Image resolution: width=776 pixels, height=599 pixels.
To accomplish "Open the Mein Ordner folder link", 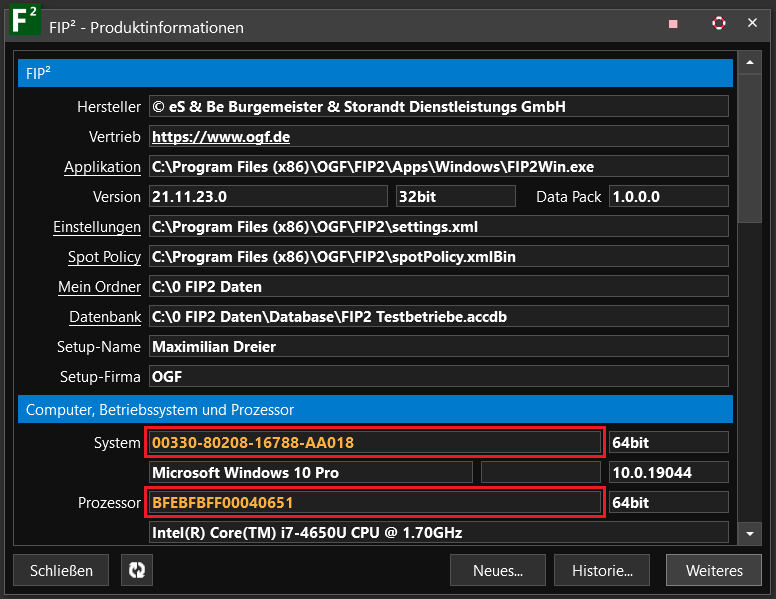I will (x=99, y=287).
